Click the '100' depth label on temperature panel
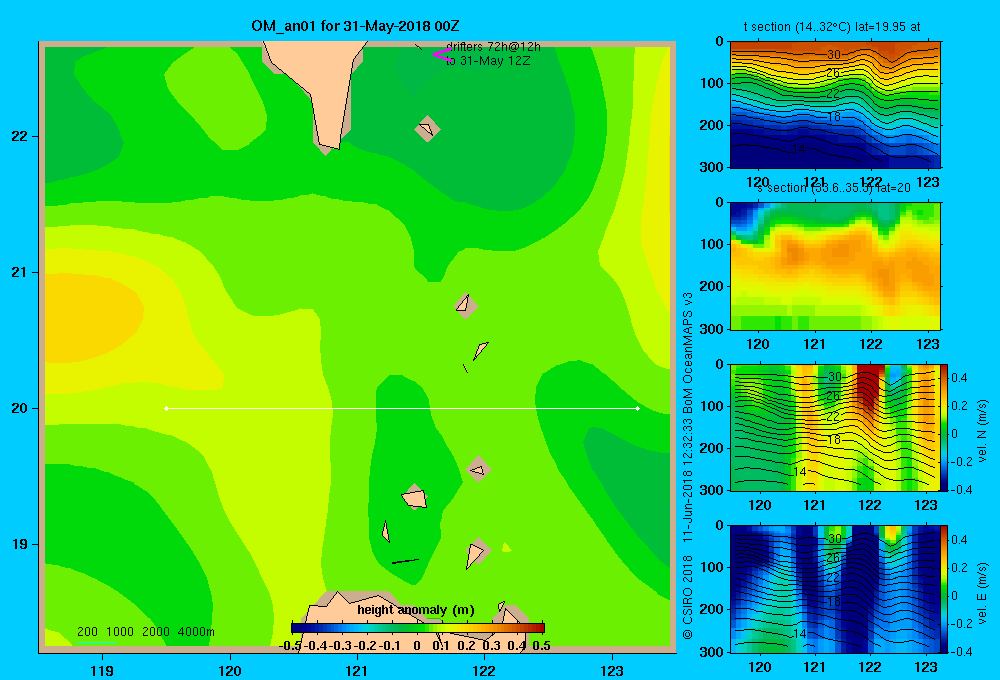This screenshot has height=680, width=1000. click(710, 83)
